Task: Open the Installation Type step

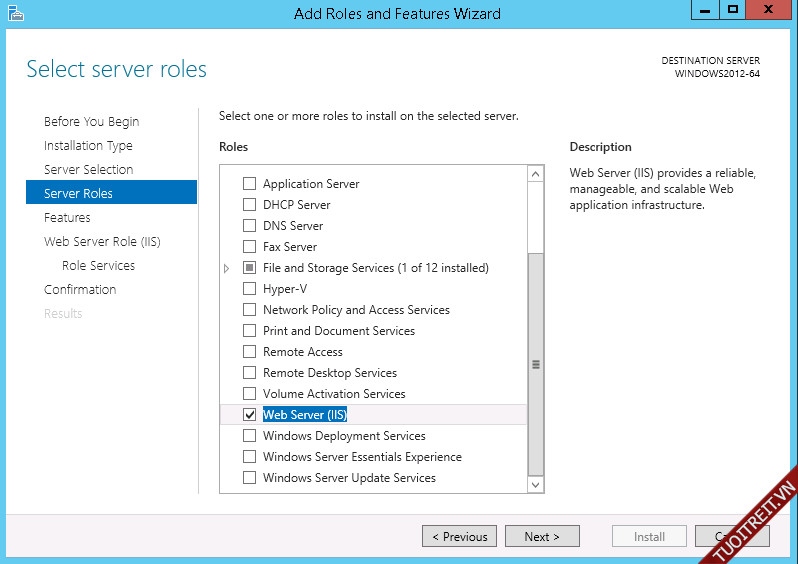Action: point(88,146)
